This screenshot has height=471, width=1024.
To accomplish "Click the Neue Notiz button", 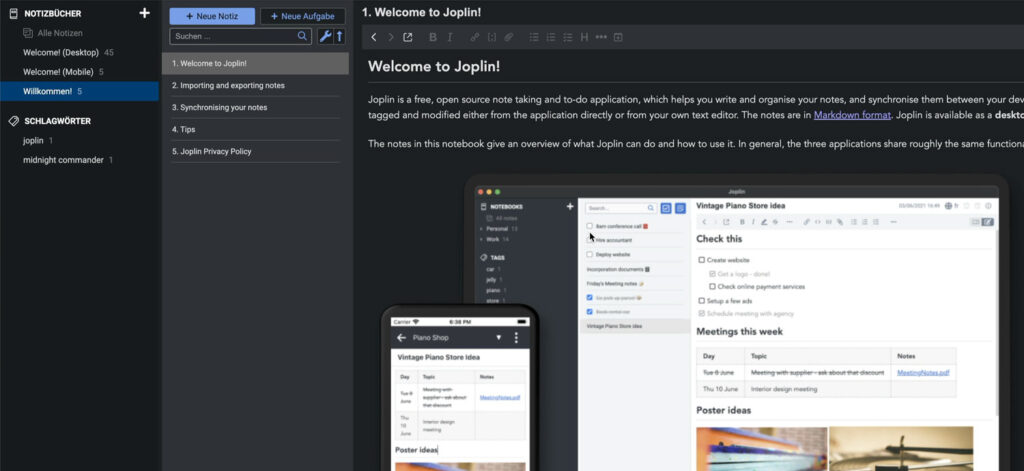I will click(212, 16).
